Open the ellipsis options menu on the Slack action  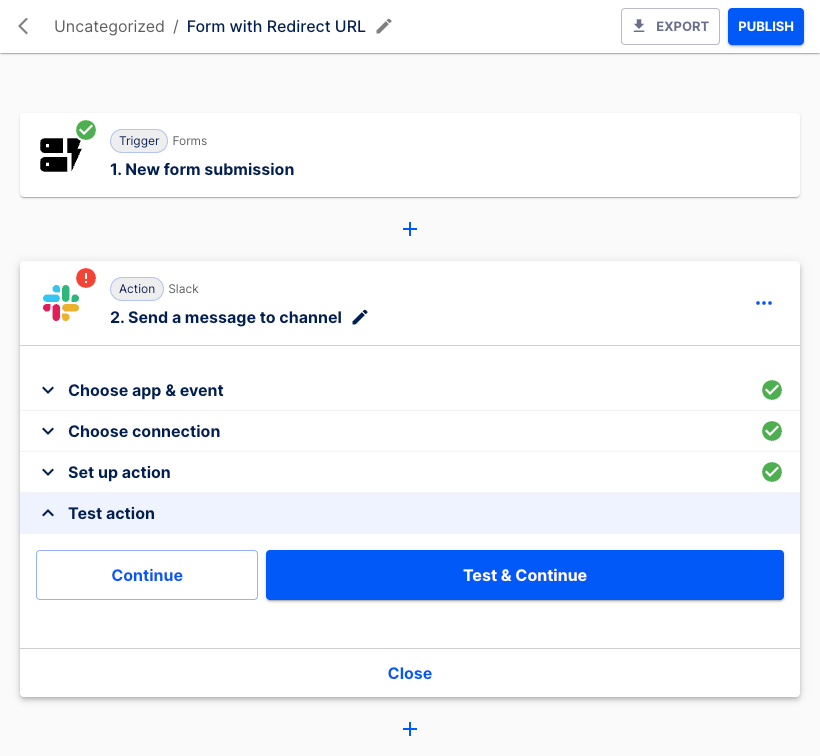point(764,303)
